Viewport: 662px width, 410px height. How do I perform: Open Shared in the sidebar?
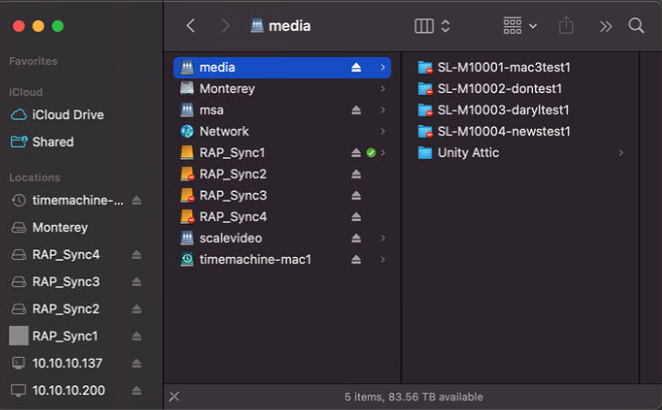click(42, 142)
